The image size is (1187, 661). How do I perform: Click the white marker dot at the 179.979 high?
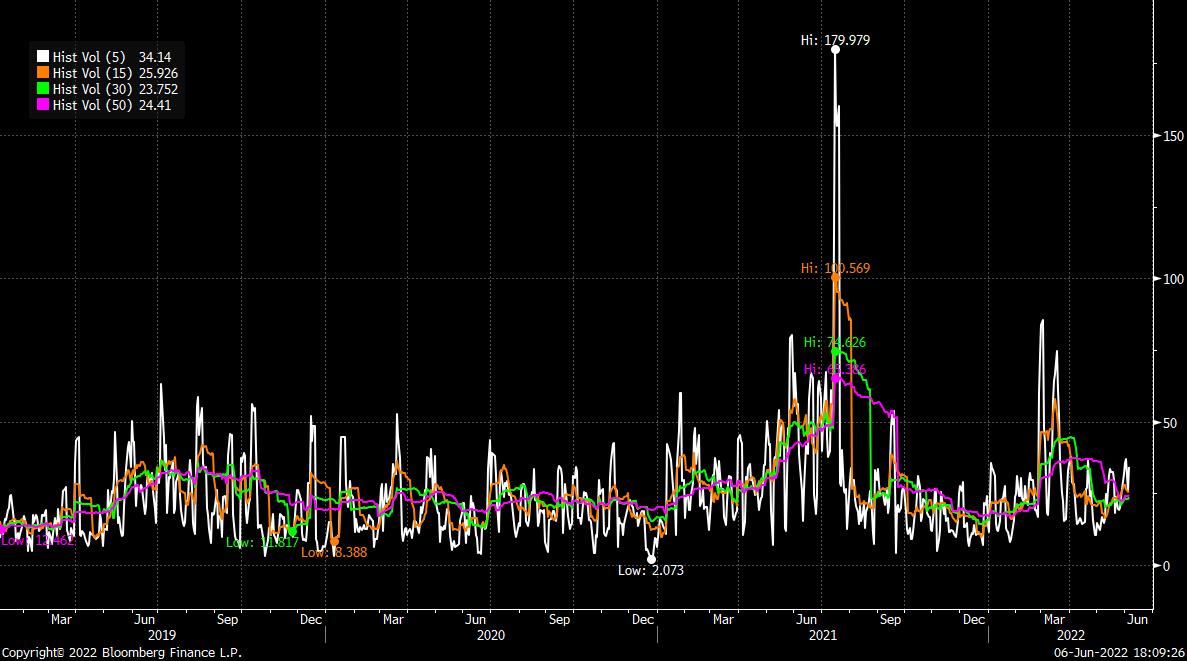pos(835,49)
